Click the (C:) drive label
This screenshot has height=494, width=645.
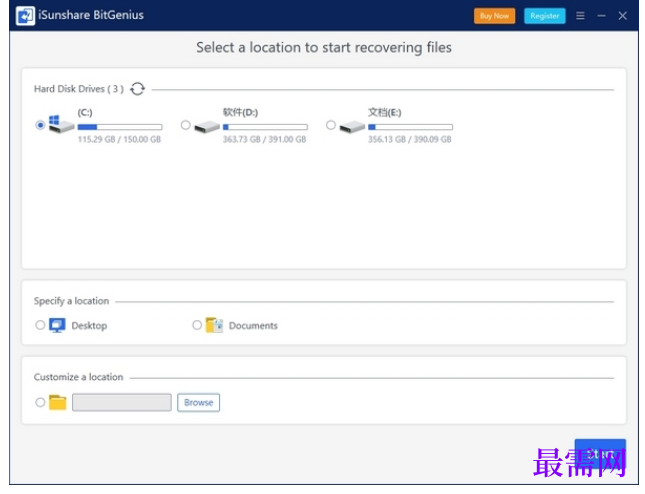[x=85, y=112]
